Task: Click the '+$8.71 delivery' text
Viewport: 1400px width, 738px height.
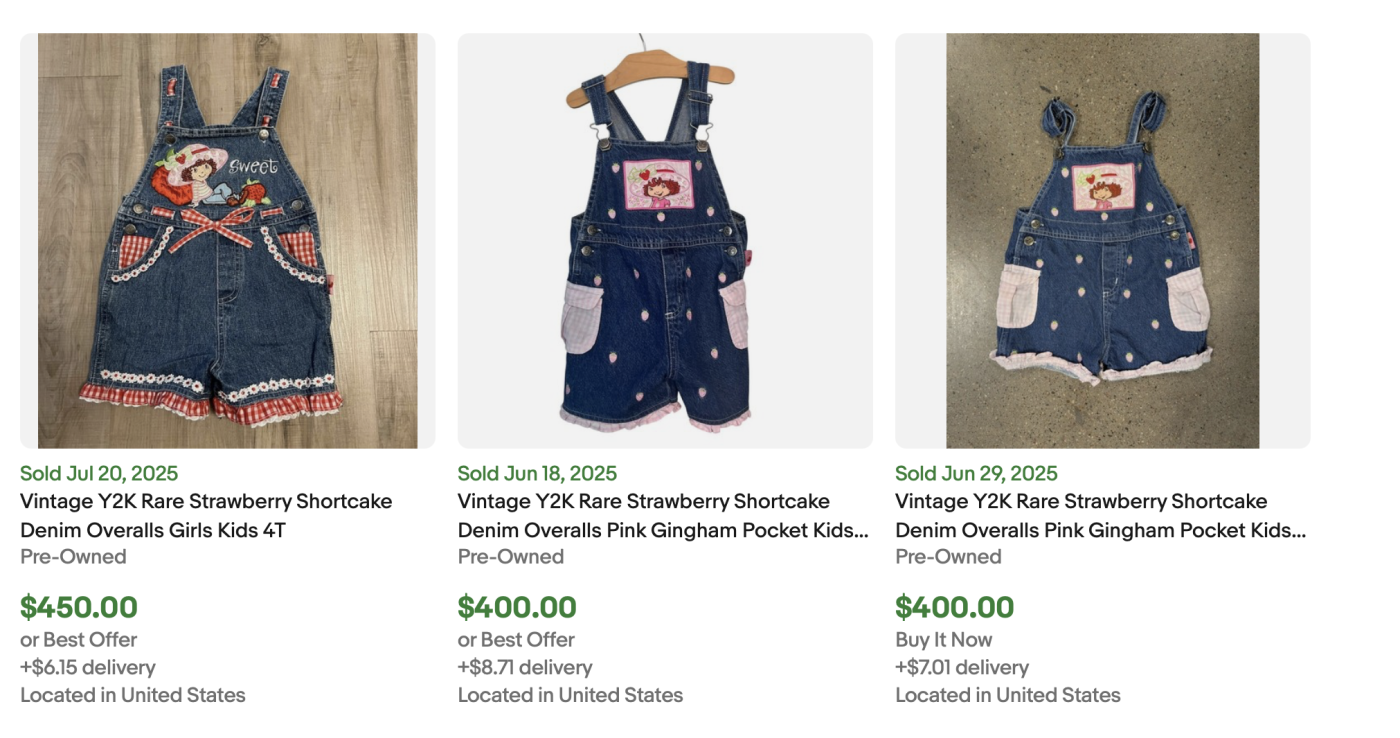Action: click(525, 667)
